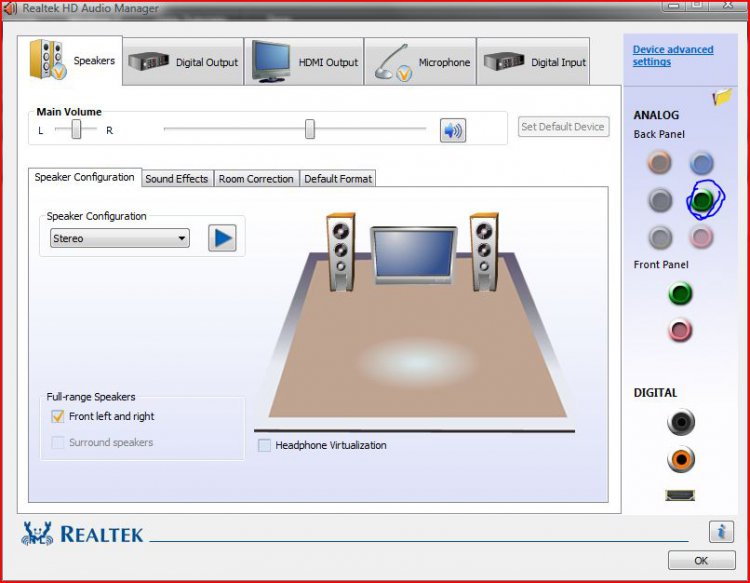This screenshot has width=750, height=583.
Task: Toggle Front left and right checkbox
Action: [x=57, y=416]
